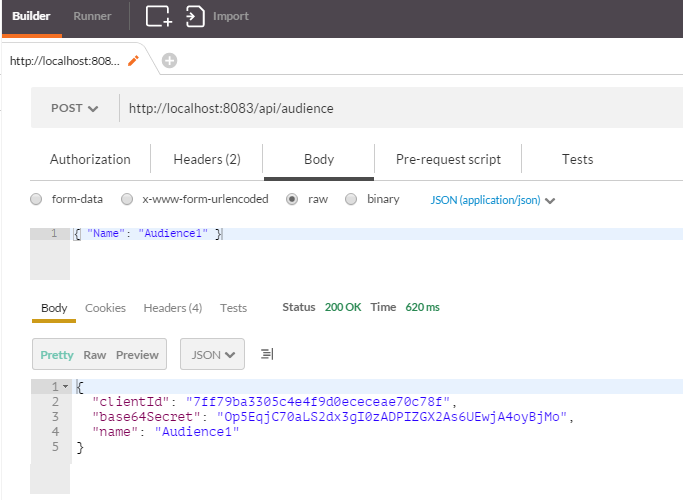Open the Authorization tab
Screen dimensions: 689x500
(x=90, y=159)
